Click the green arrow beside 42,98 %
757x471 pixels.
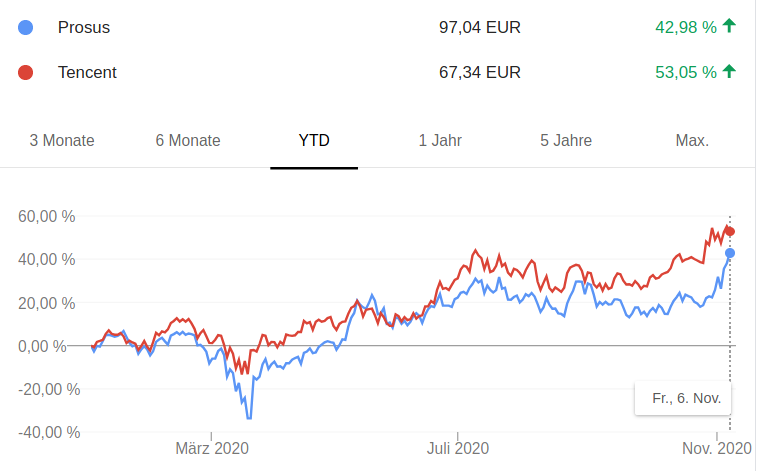coord(729,26)
